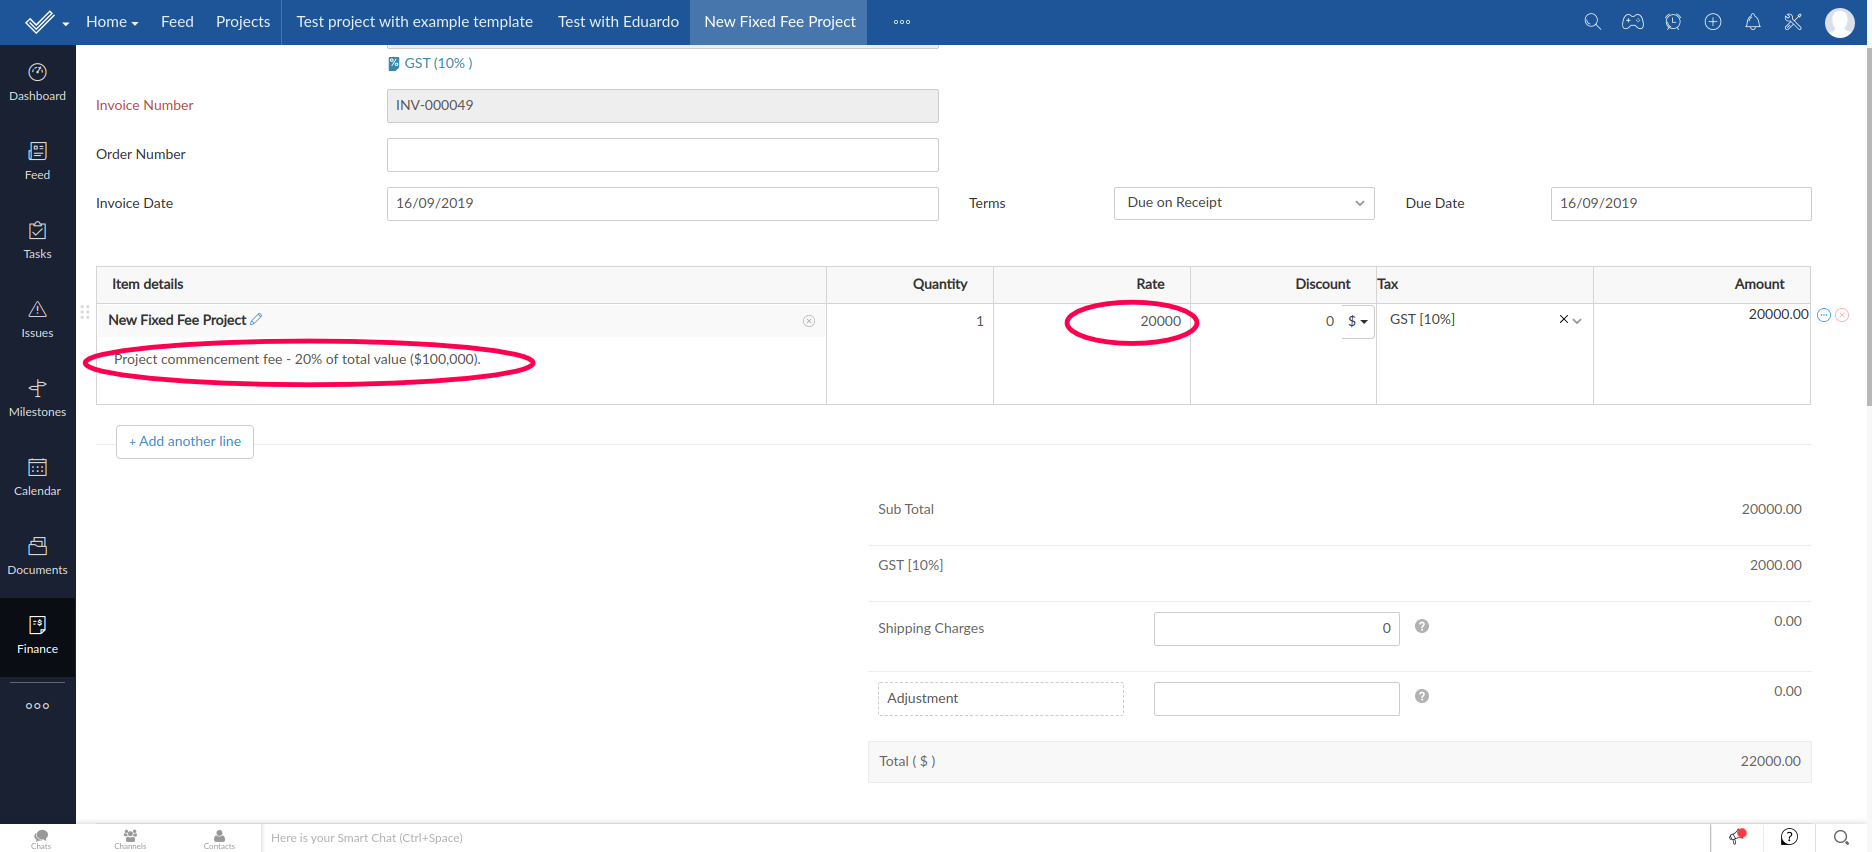This screenshot has width=1872, height=852.
Task: Expand the Tax GST dropdown arrow
Action: (1577, 321)
